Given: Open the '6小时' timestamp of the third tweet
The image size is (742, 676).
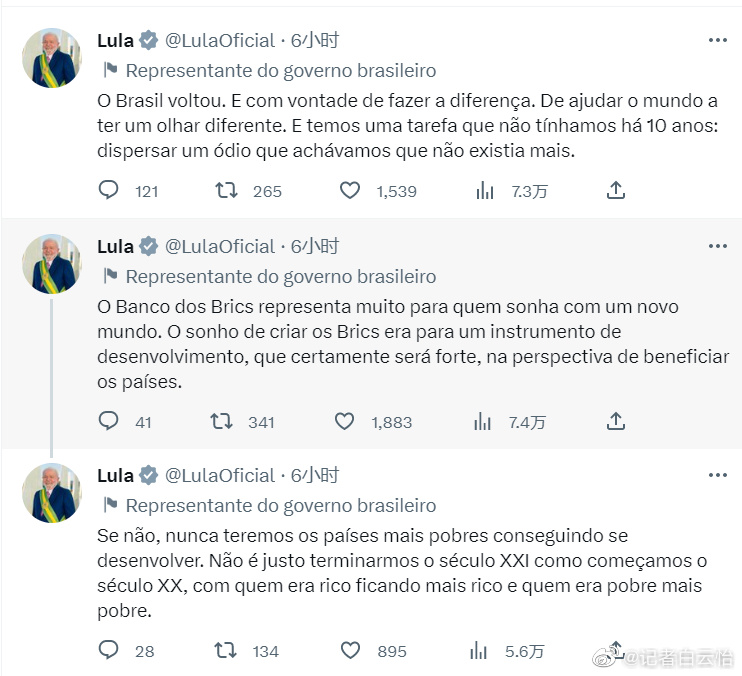Looking at the screenshot, I should 314,475.
